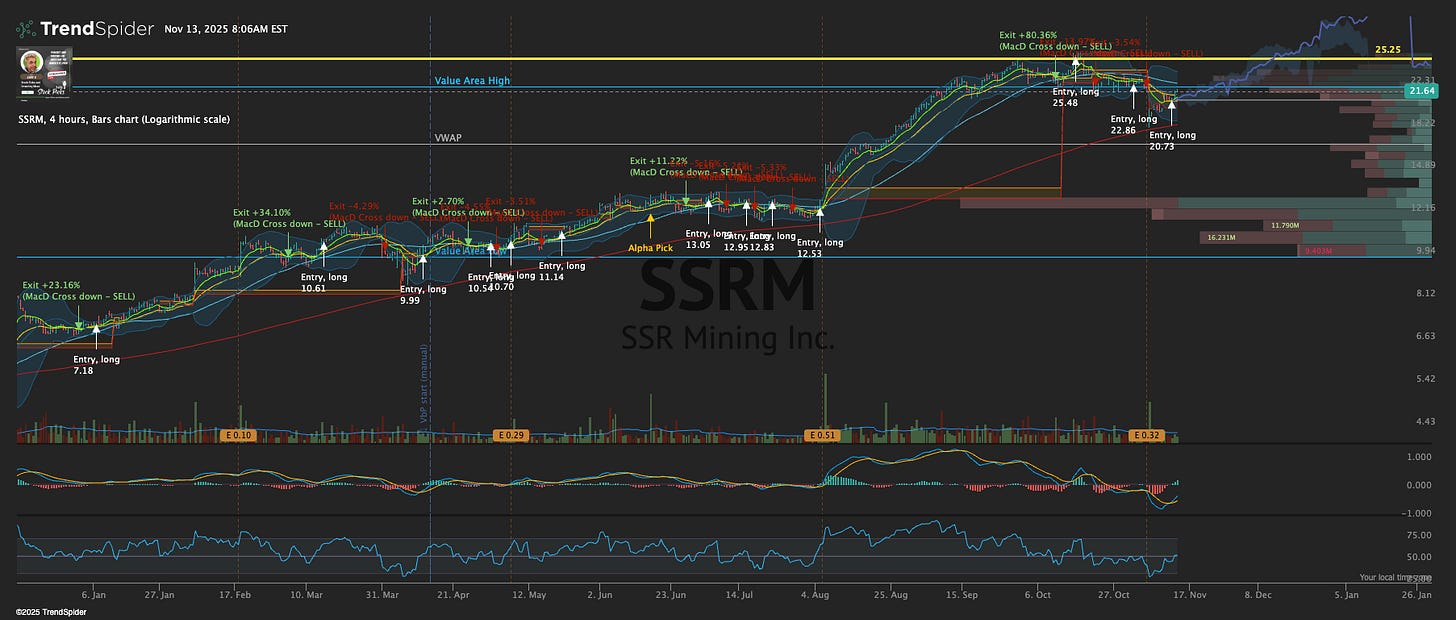Click the Nov 13, 2025 8:06AM EST timestamp

pos(227,29)
